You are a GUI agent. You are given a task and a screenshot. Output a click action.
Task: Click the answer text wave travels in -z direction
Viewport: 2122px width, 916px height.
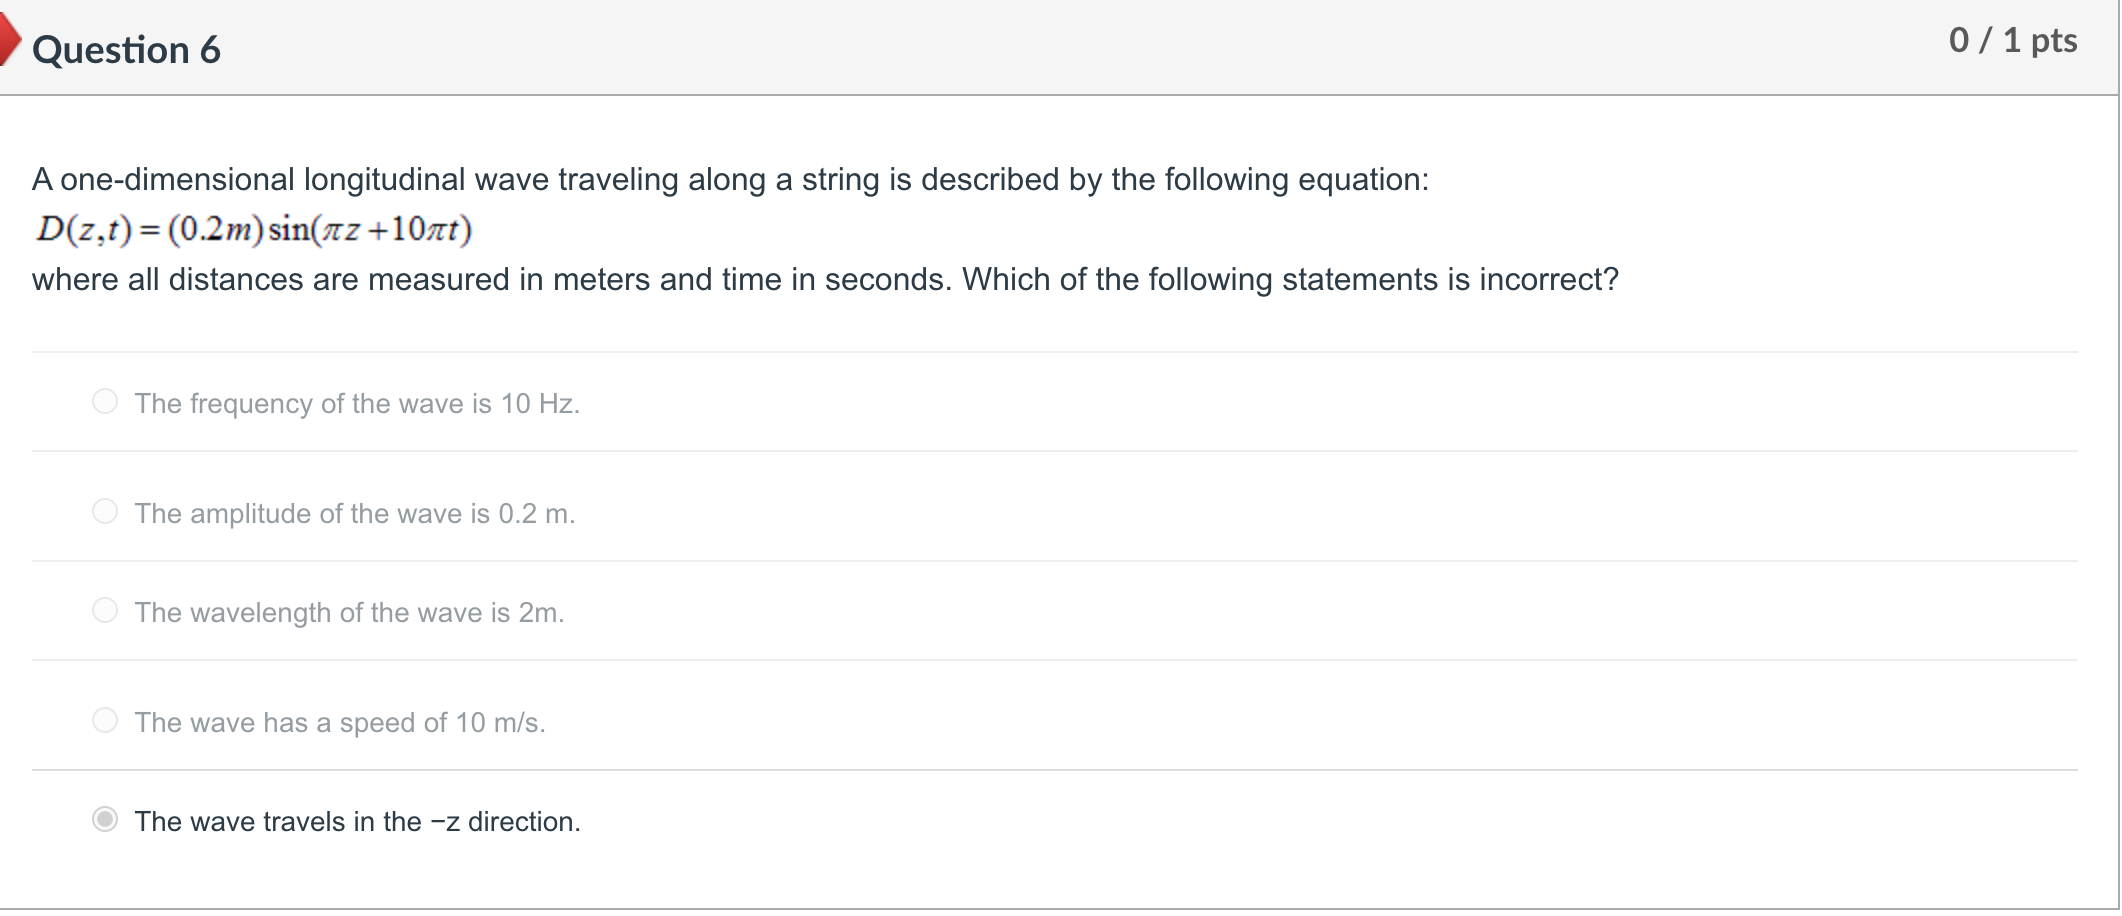point(358,821)
